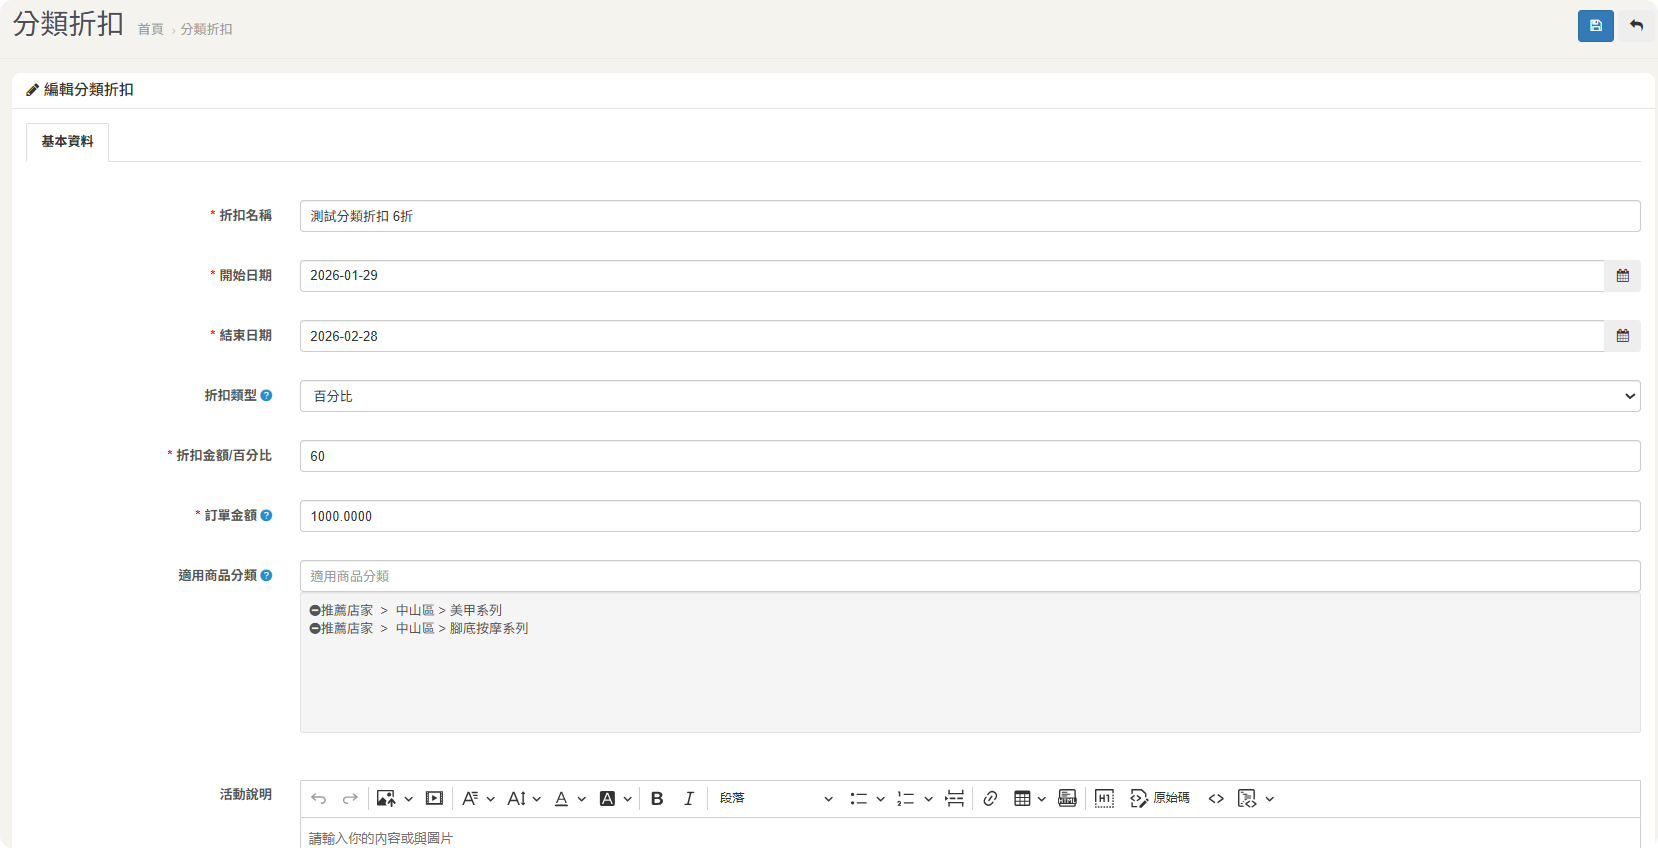Remove the 美甲系列 category entry

pyautogui.click(x=315, y=611)
